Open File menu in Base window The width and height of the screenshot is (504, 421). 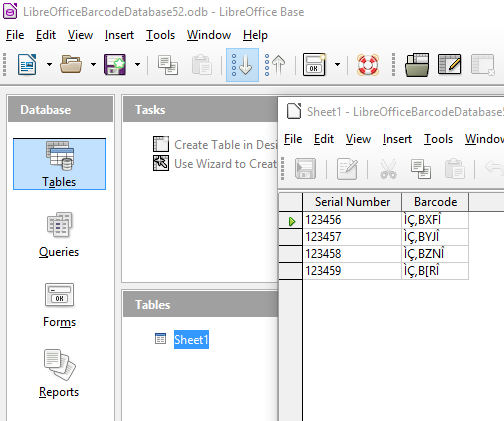pos(15,35)
